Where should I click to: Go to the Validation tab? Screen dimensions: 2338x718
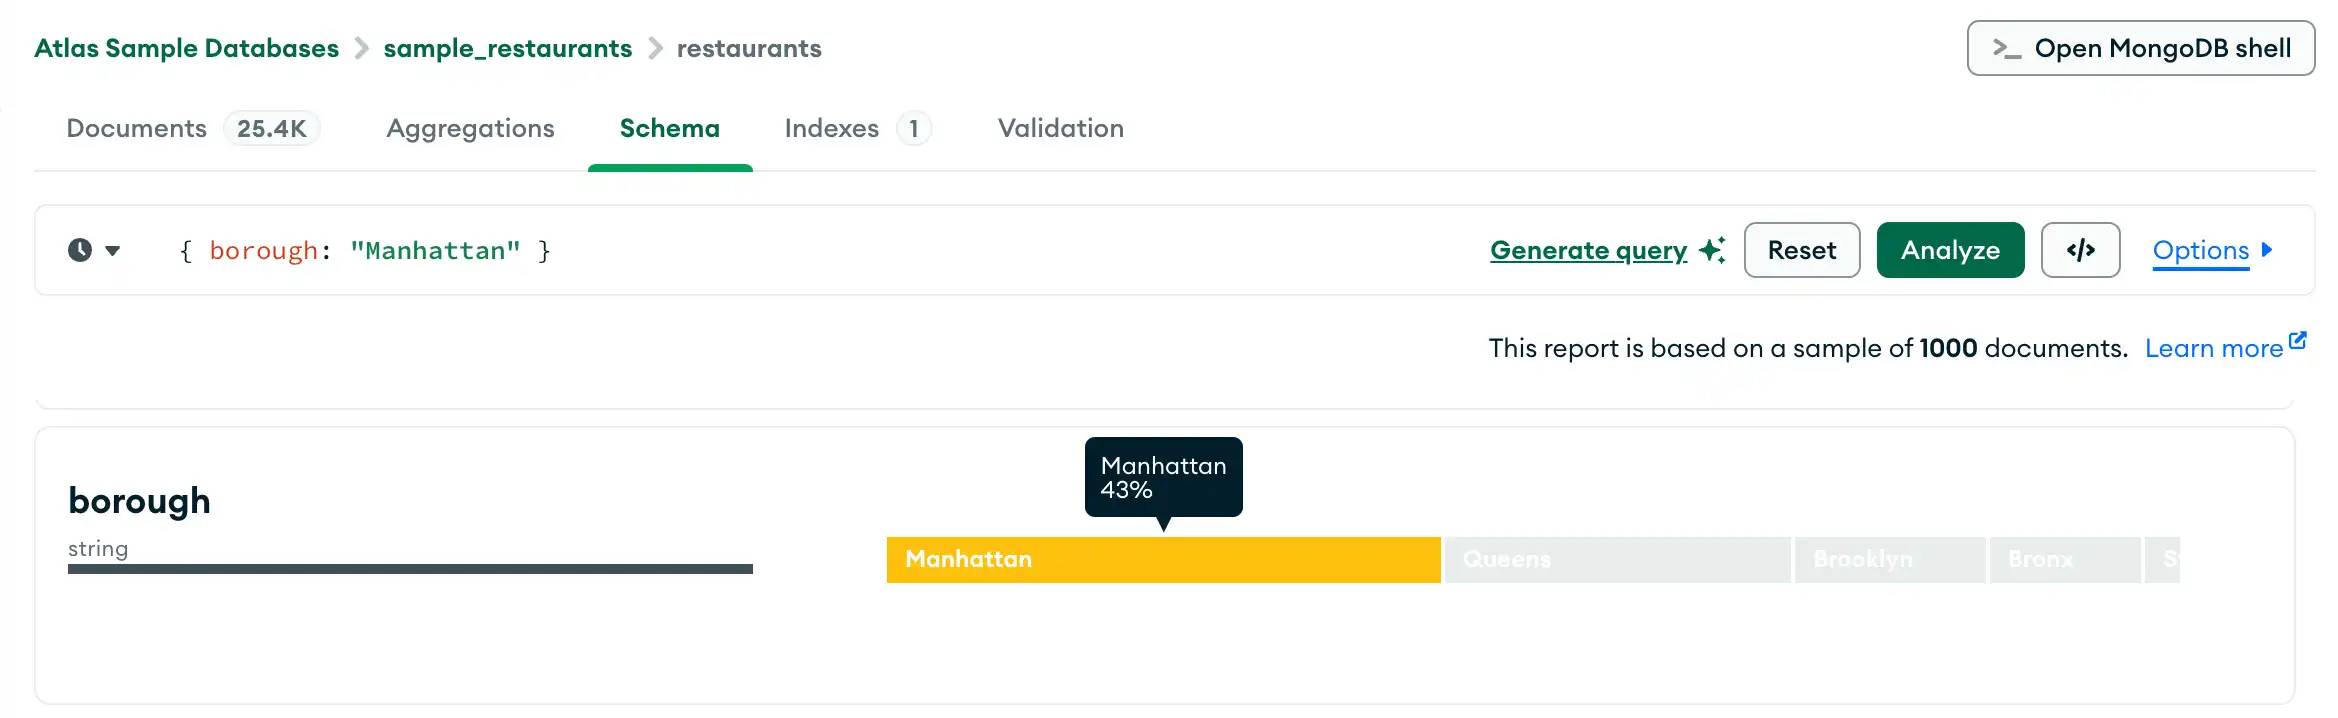(1060, 129)
